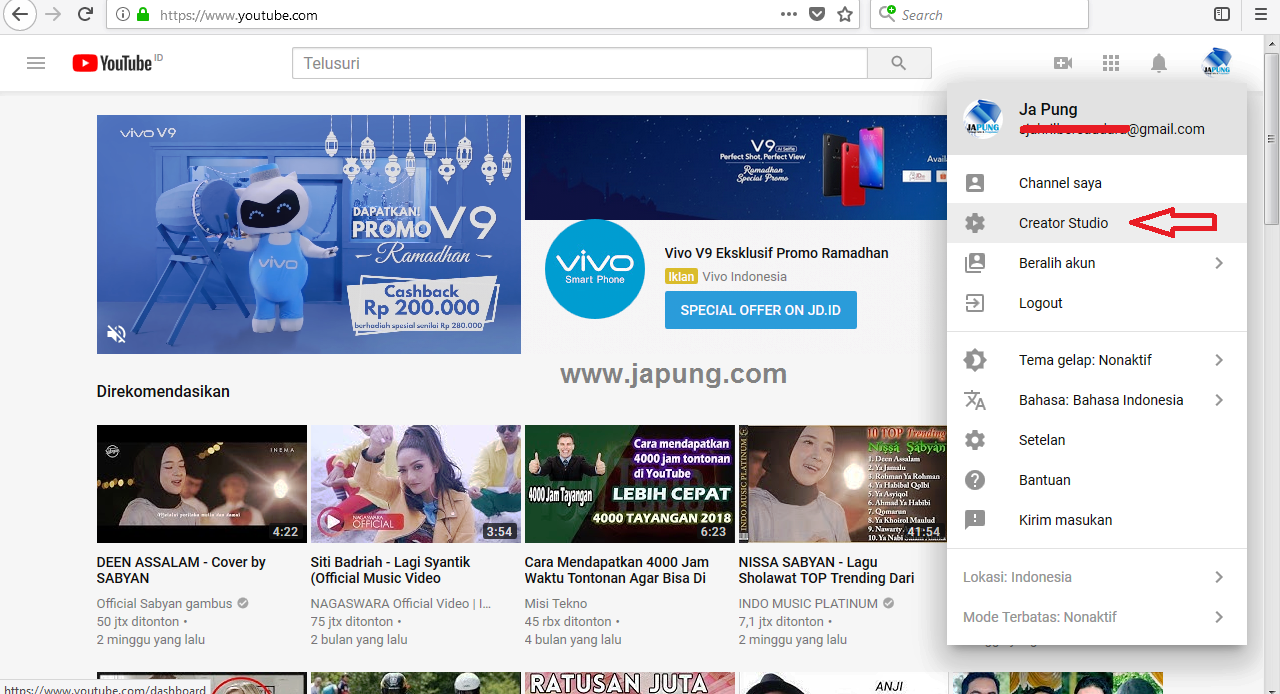The width and height of the screenshot is (1280, 694).
Task: Toggle the browser sidebar icon
Action: tap(1222, 14)
